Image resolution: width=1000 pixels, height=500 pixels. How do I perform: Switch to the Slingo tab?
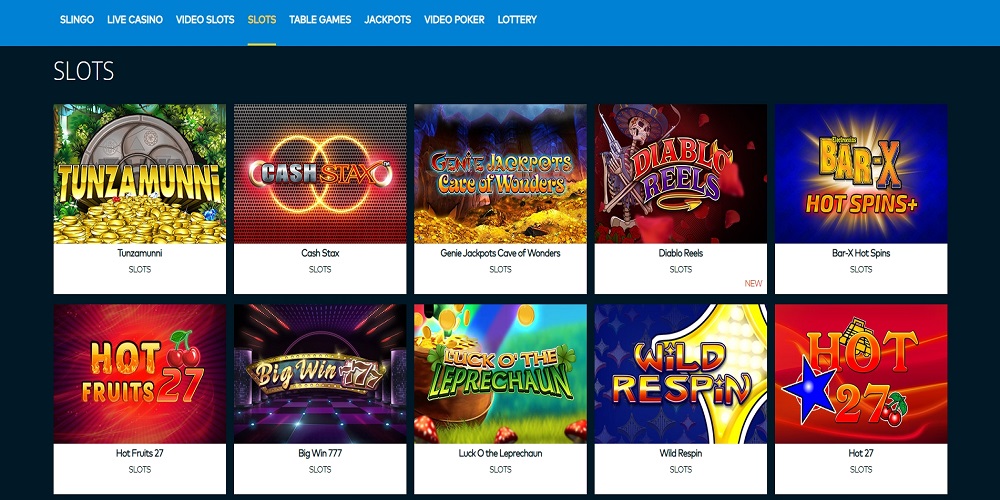click(77, 20)
